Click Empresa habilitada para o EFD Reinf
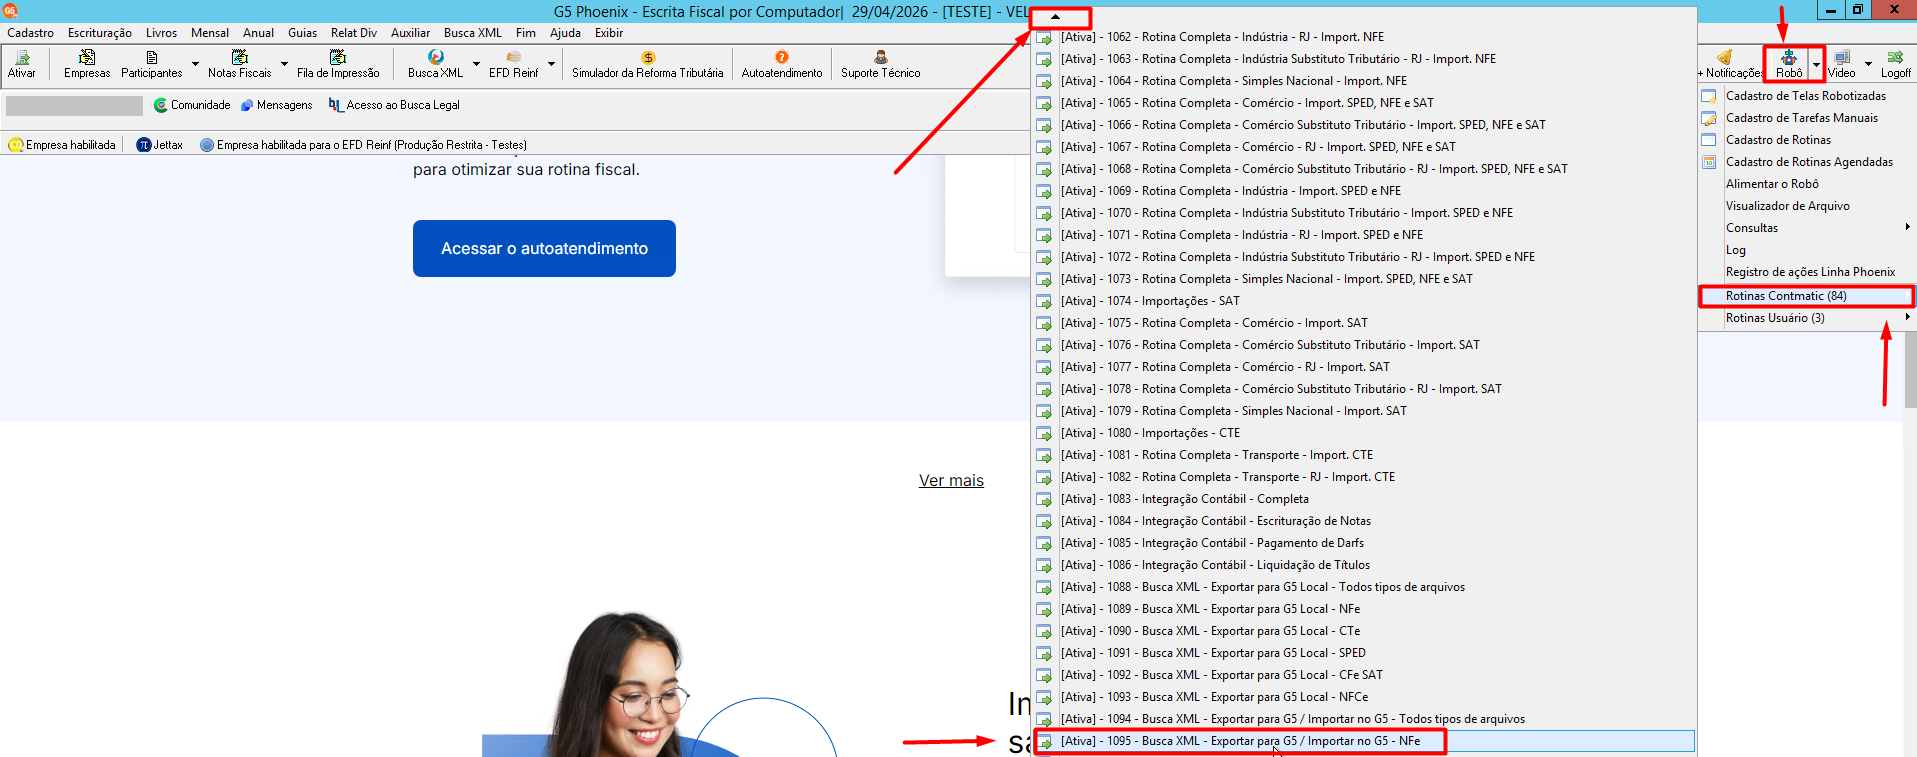1917x757 pixels. pyautogui.click(x=363, y=145)
